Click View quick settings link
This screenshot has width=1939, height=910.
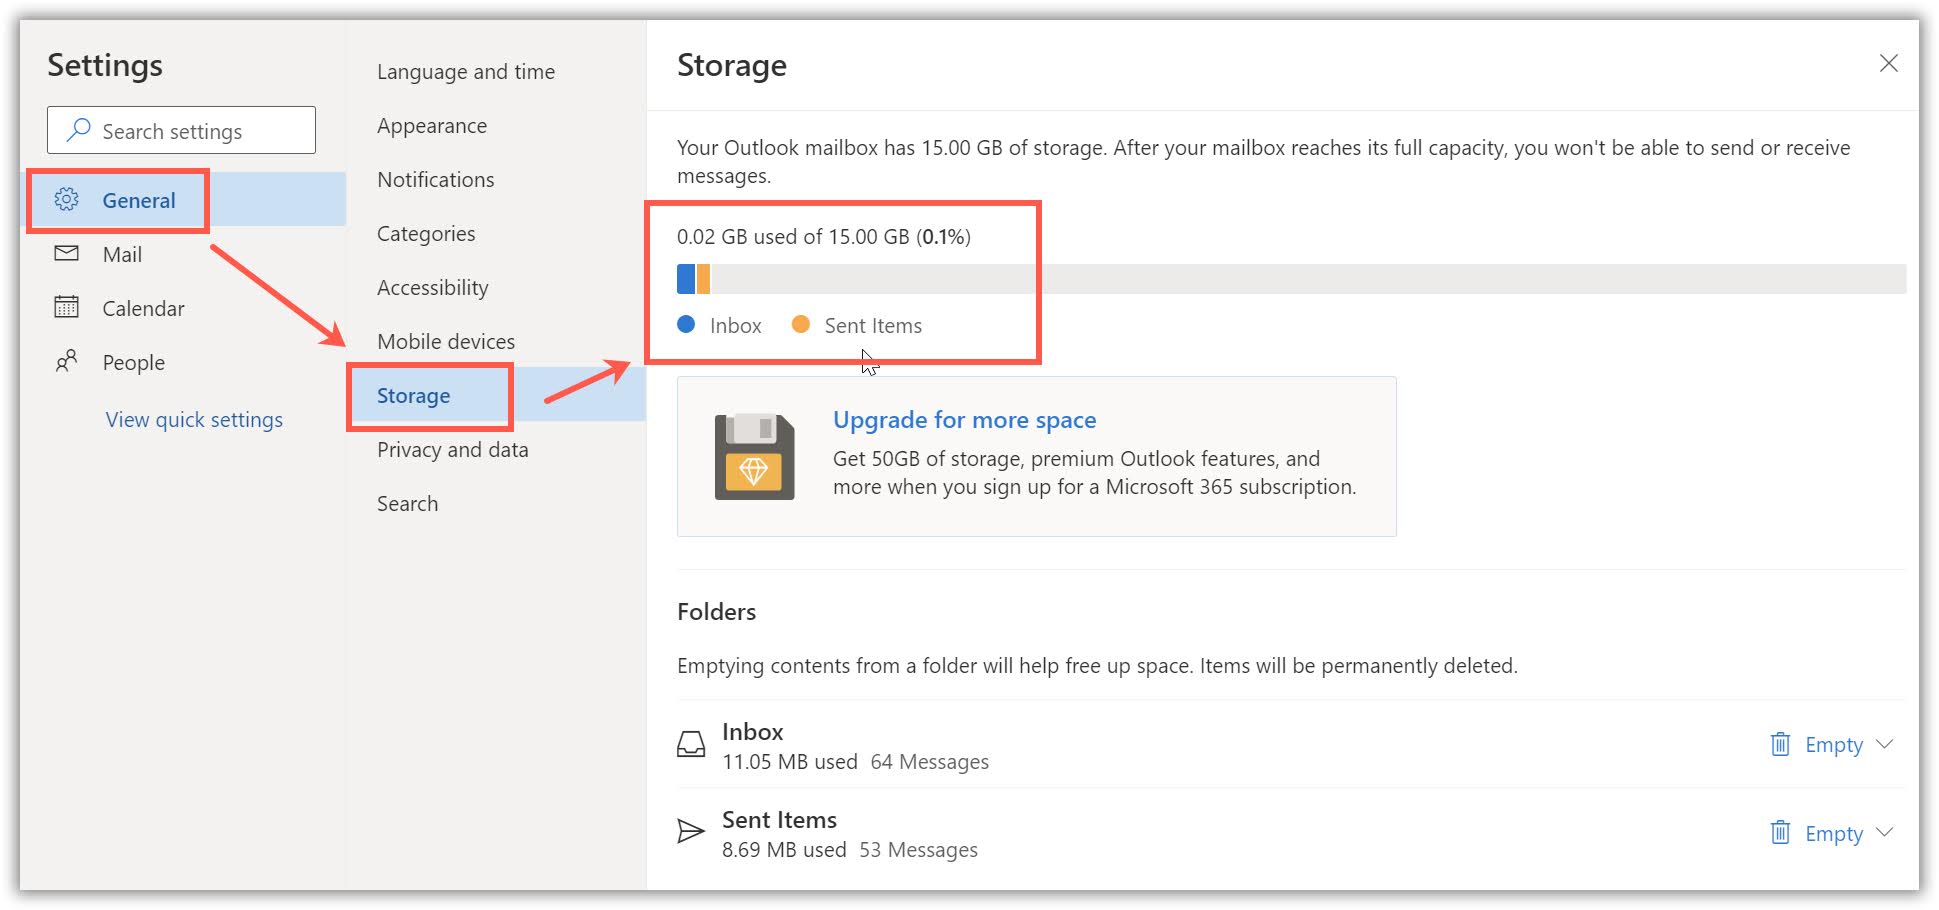(x=194, y=420)
